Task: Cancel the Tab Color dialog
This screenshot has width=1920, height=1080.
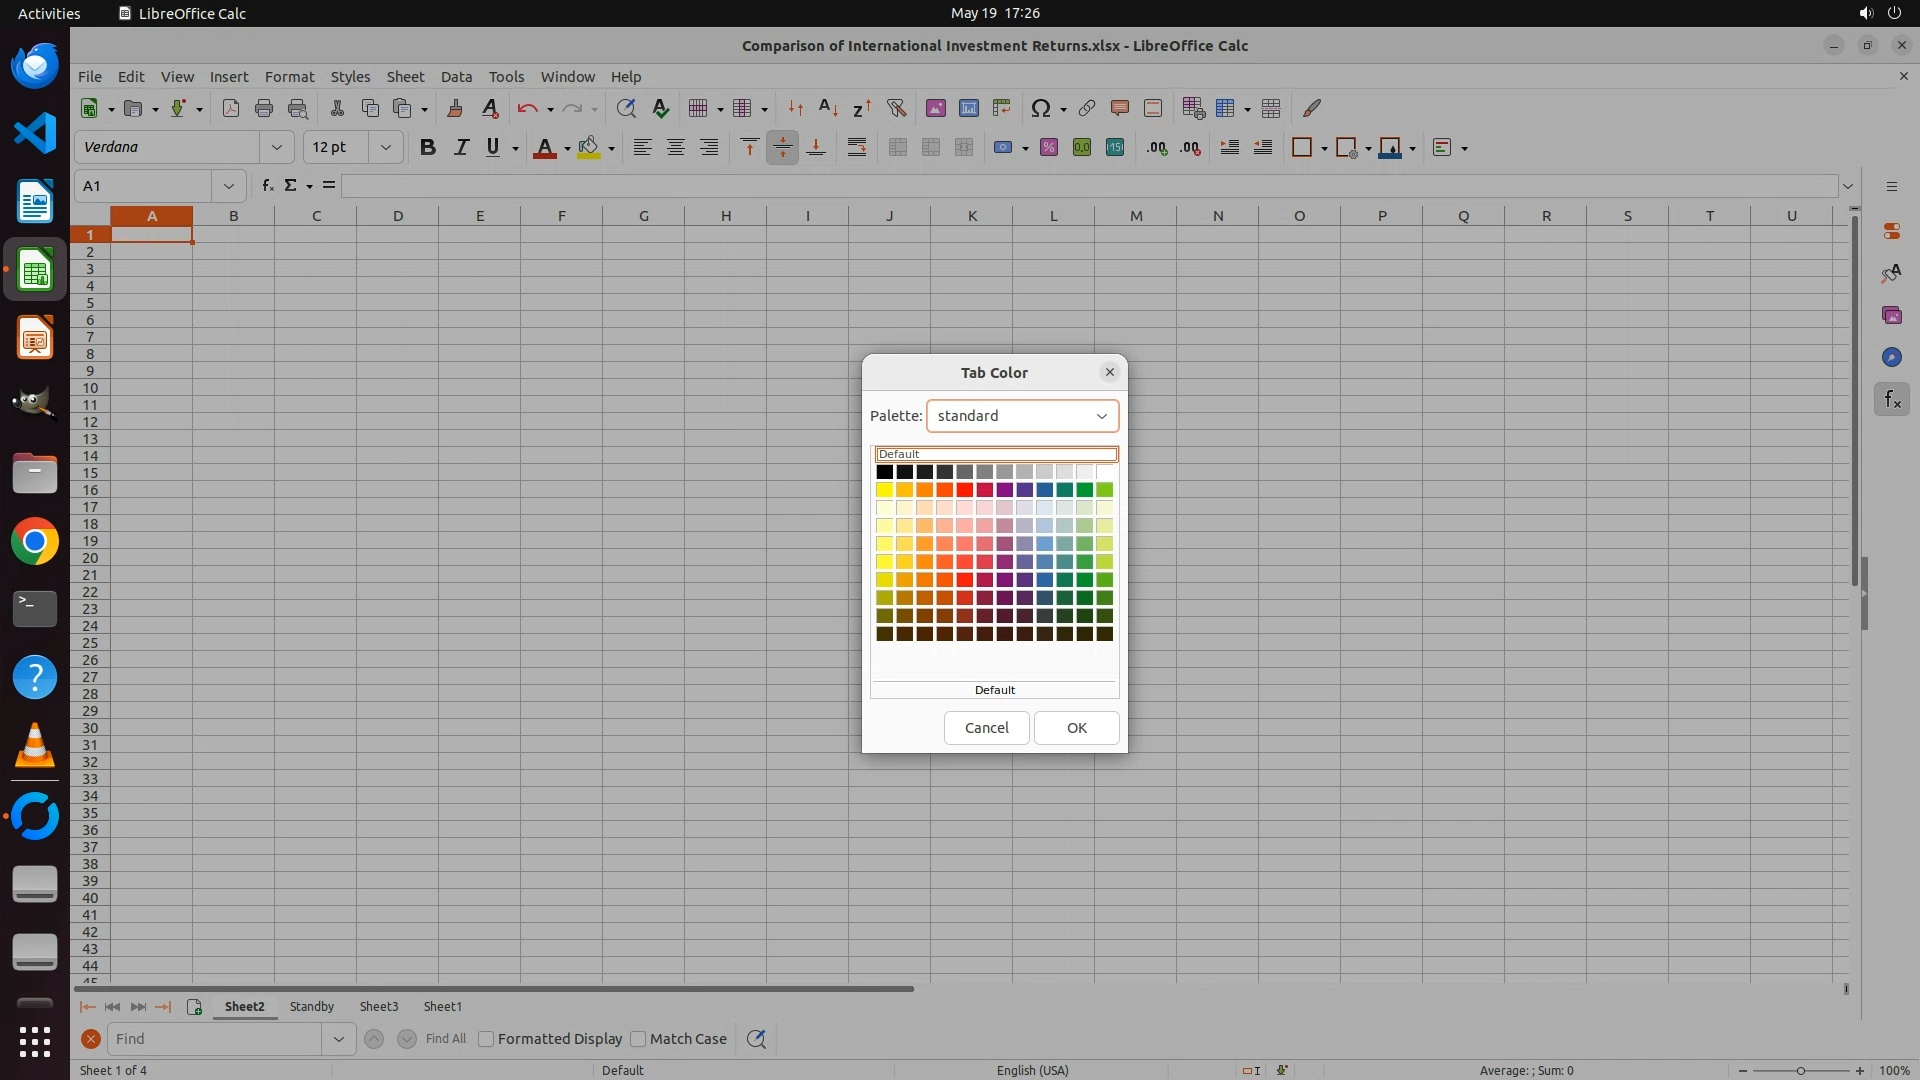Action: (986, 728)
